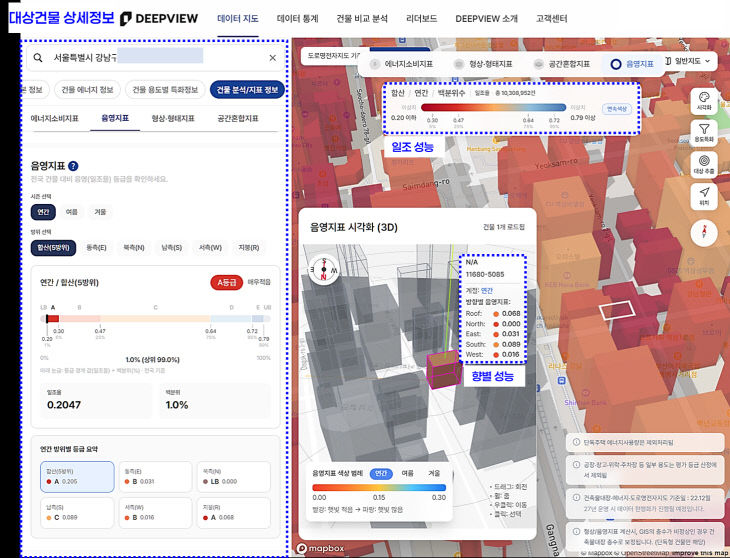
Task: Click the 동측(E) B 0.031 summary card
Action: point(155,477)
